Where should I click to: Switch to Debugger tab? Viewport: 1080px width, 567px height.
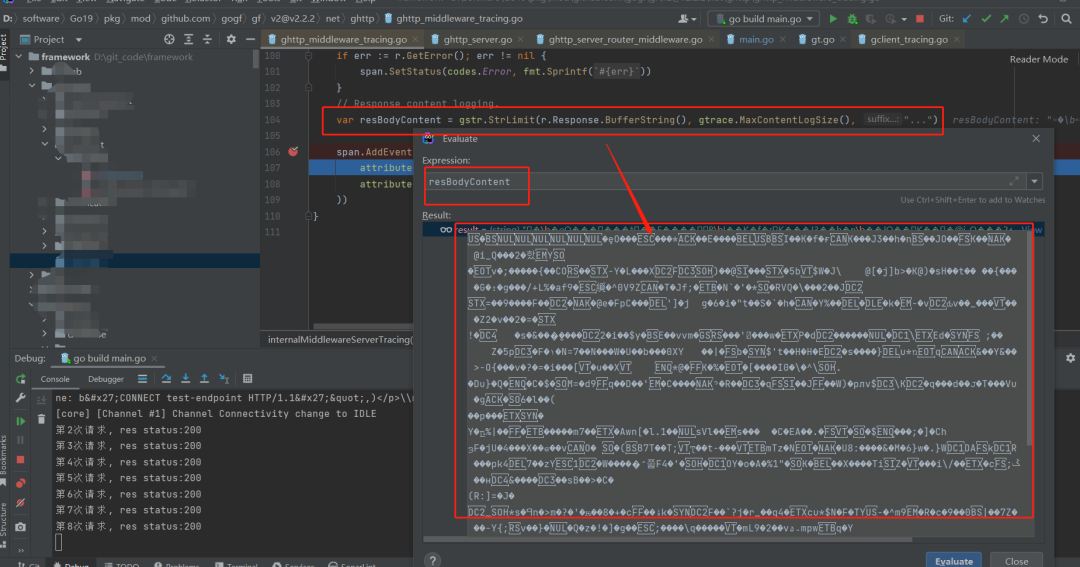tap(105, 379)
